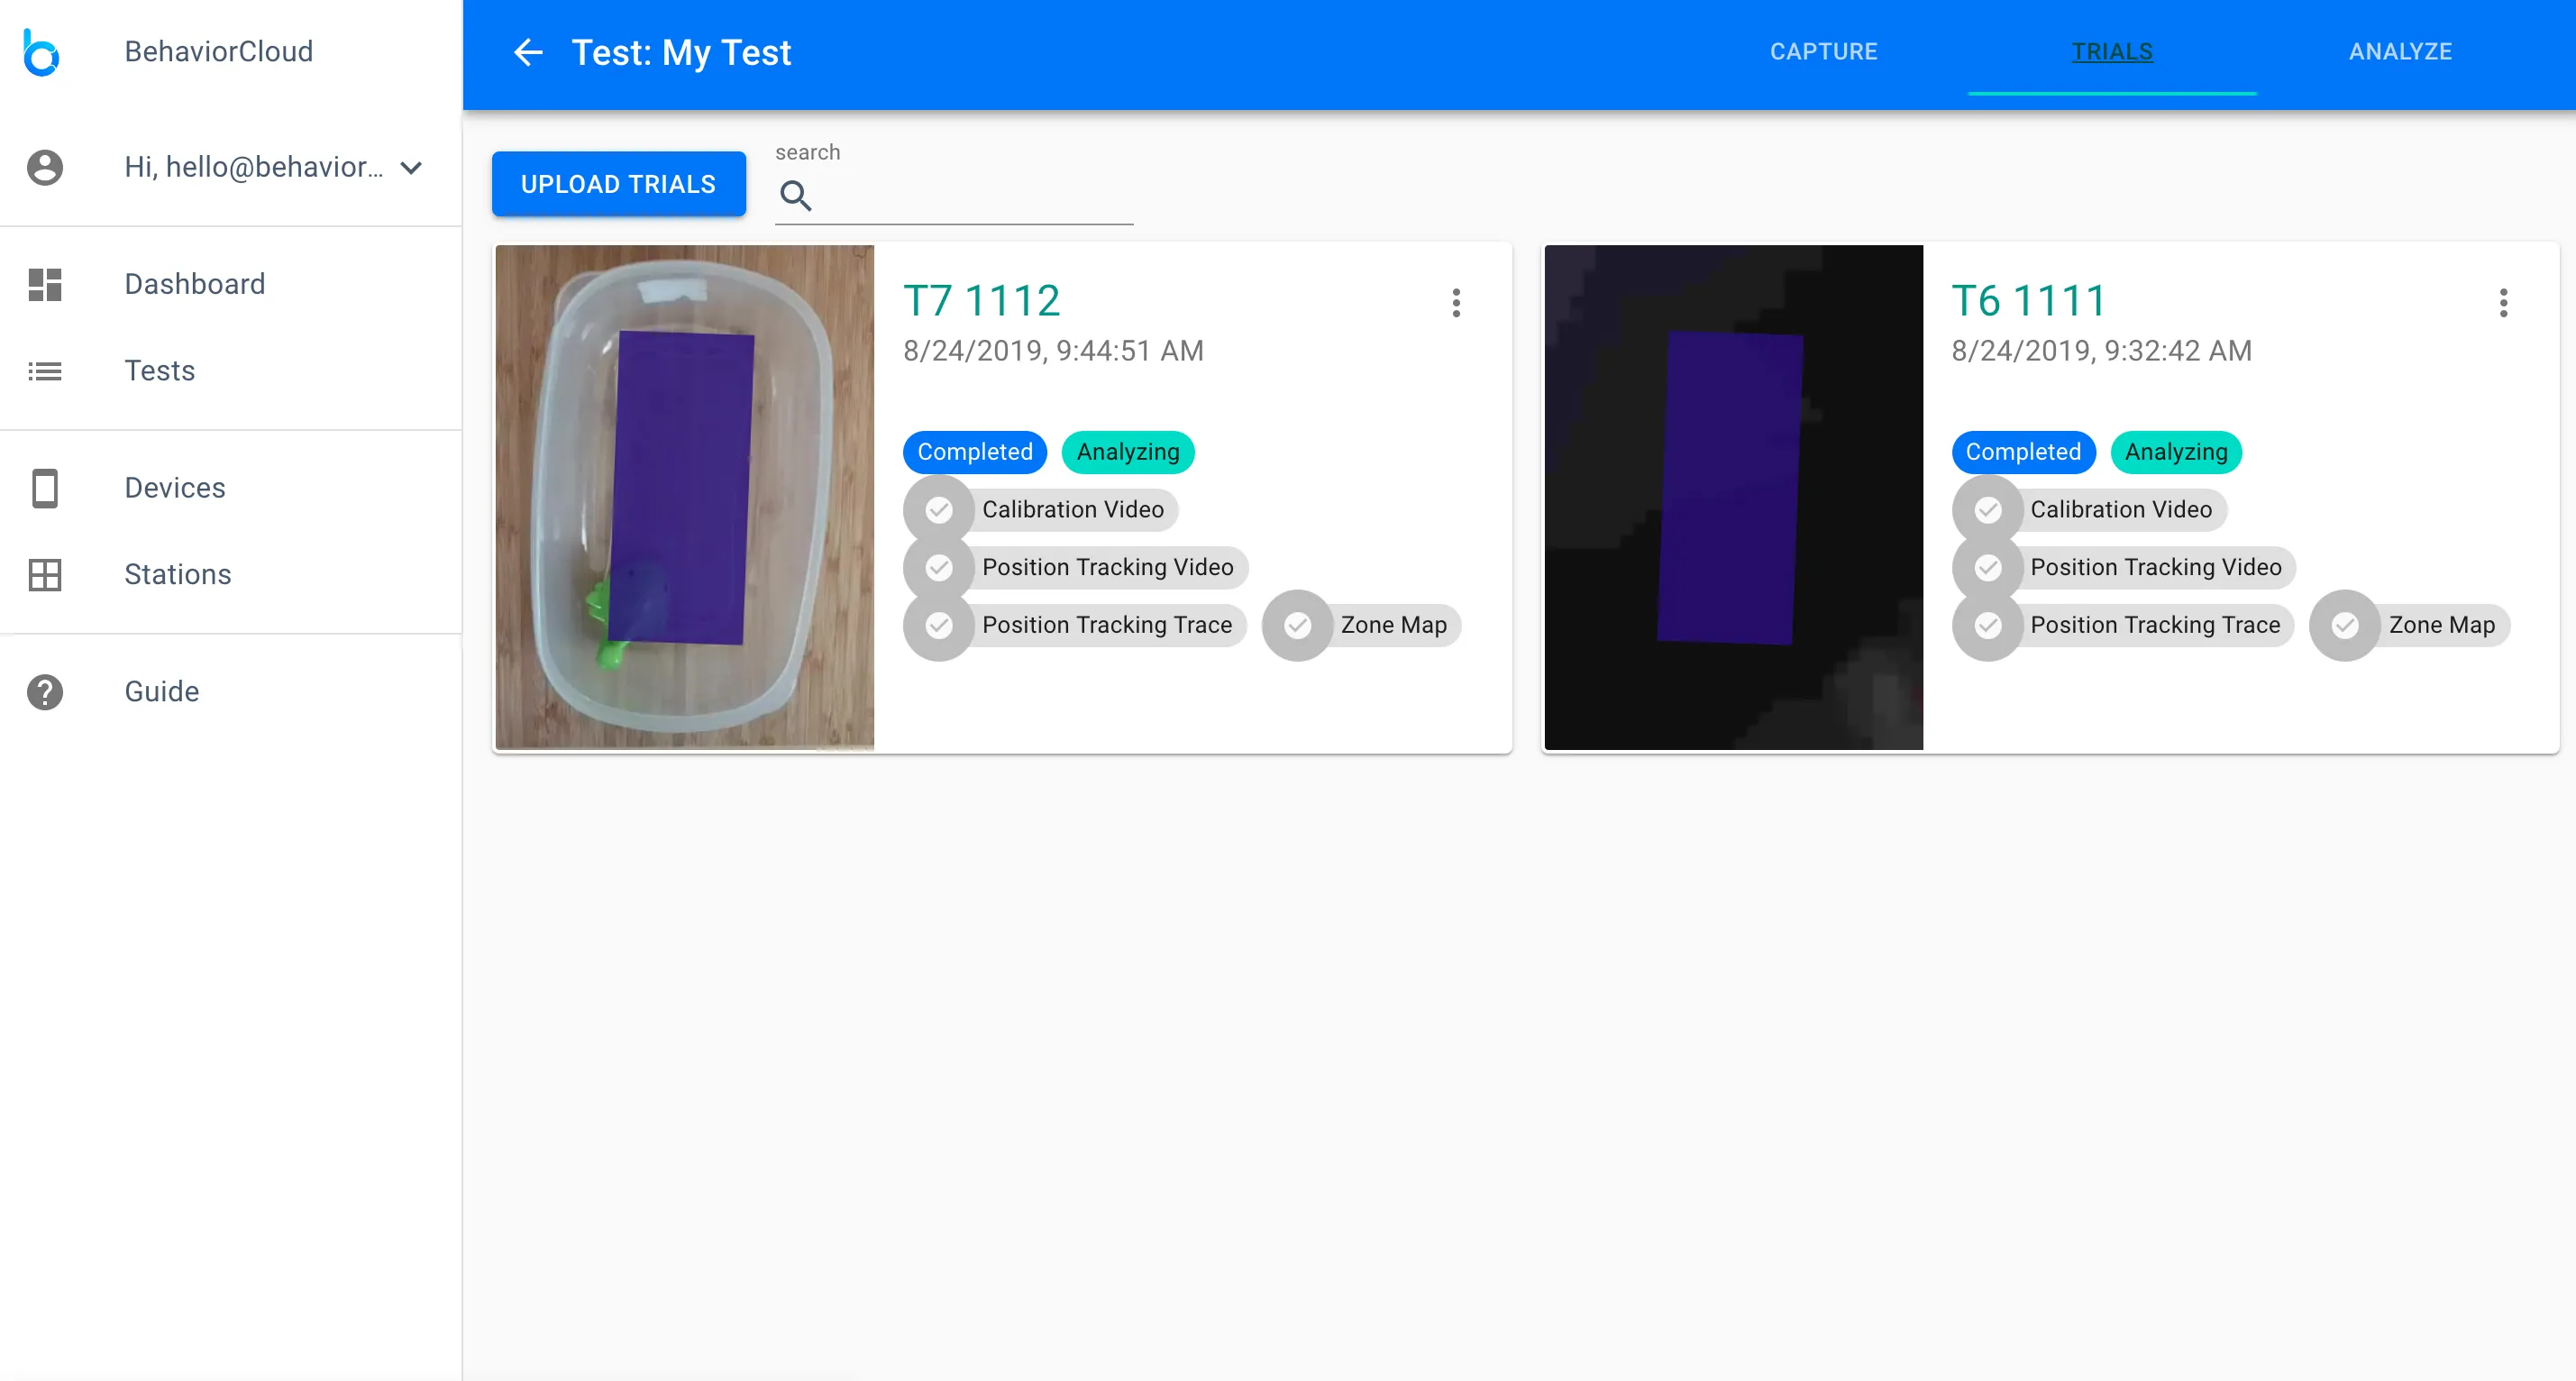Viewport: 2576px width, 1381px height.
Task: Click the BehaviorCloud logo icon
Action: 41,52
